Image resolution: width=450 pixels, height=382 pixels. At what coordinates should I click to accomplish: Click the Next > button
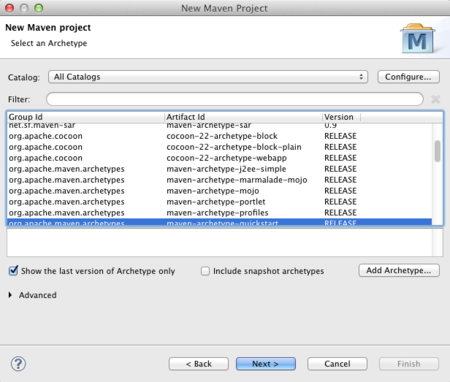(x=266, y=364)
